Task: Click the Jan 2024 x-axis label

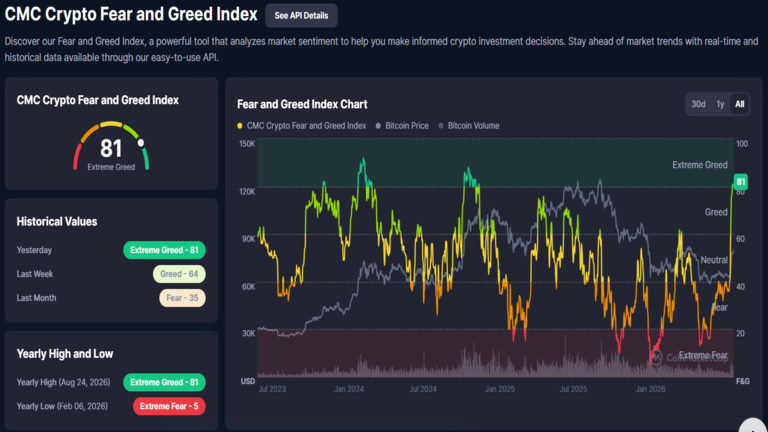Action: [349, 389]
